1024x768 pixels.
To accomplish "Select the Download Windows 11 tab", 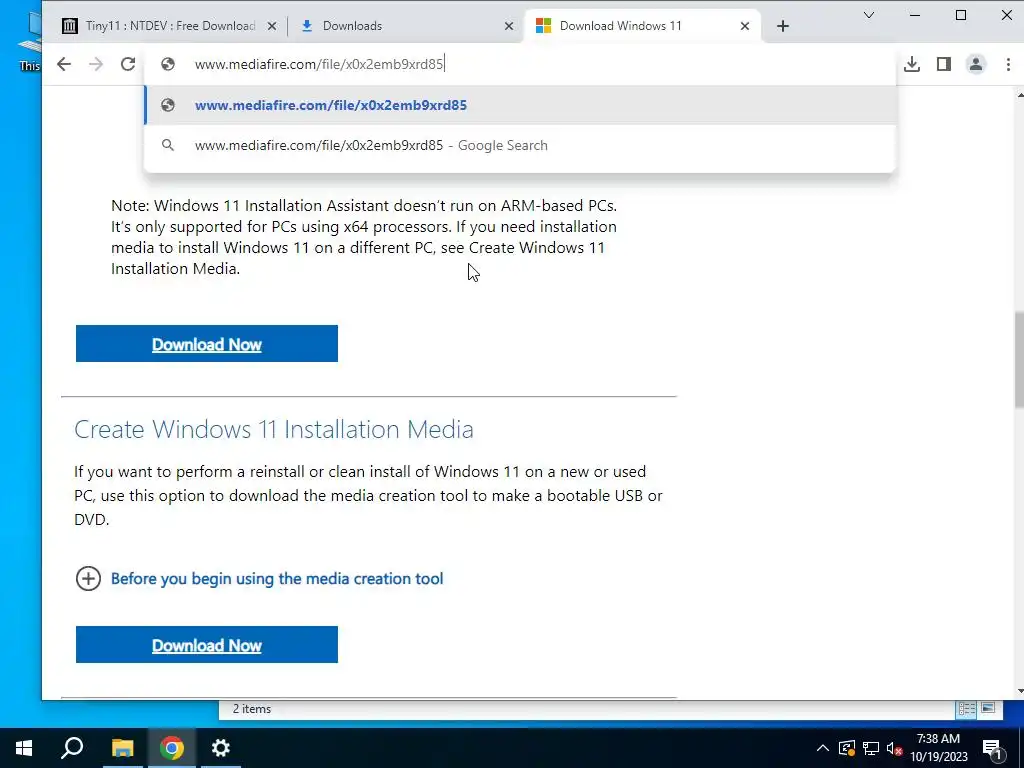I will click(x=642, y=26).
